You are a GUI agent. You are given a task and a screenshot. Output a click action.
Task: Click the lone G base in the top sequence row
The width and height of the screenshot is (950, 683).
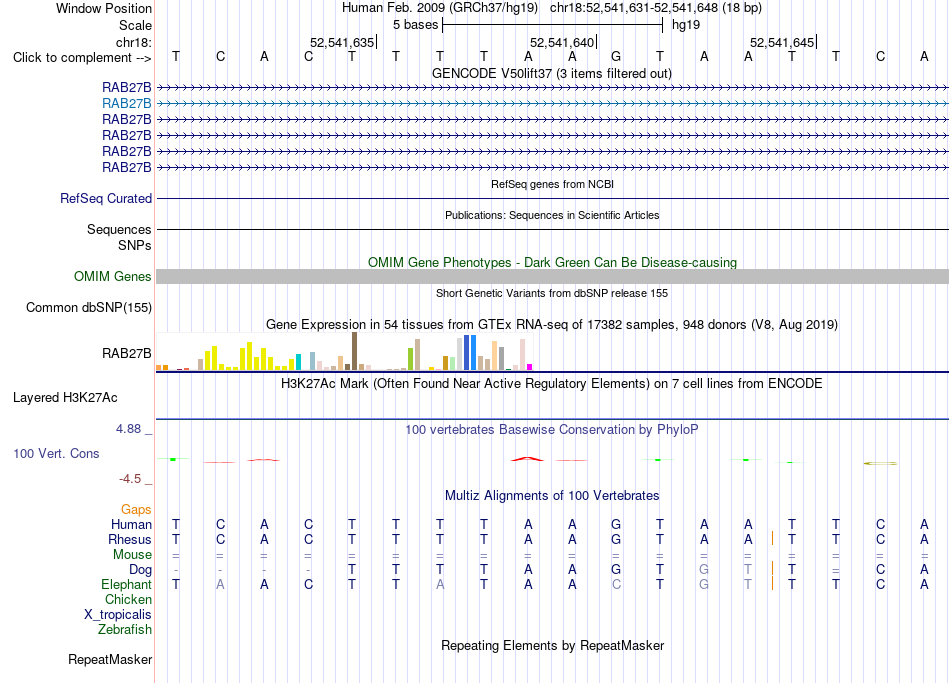616,56
